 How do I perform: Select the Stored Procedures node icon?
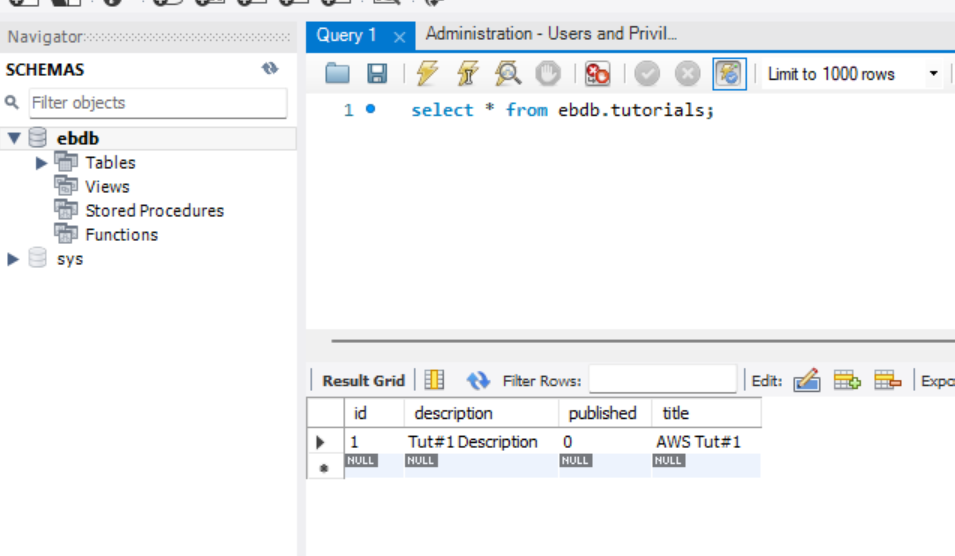point(66,209)
